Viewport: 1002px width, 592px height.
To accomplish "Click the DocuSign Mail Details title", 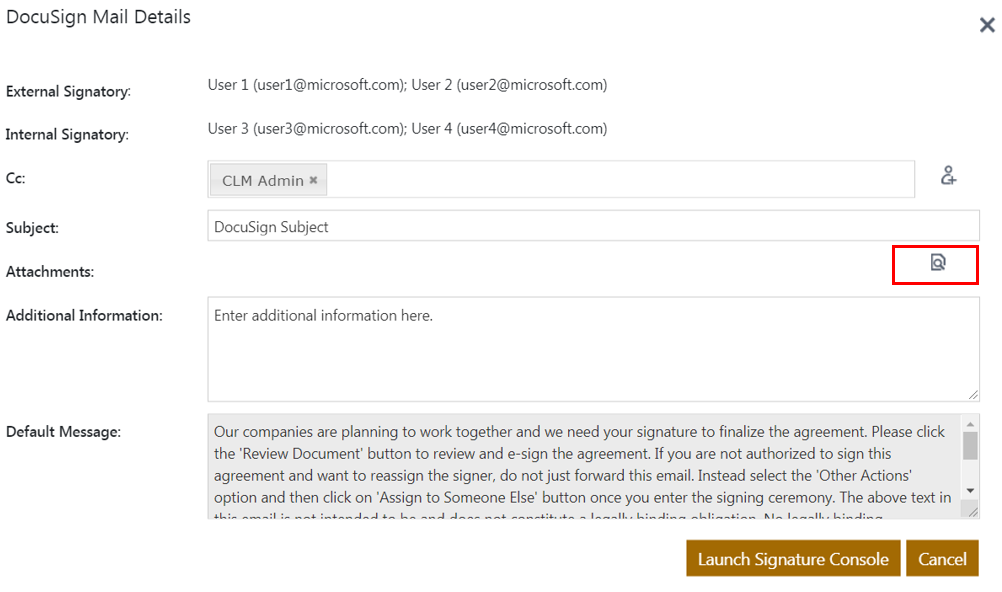I will (x=98, y=17).
